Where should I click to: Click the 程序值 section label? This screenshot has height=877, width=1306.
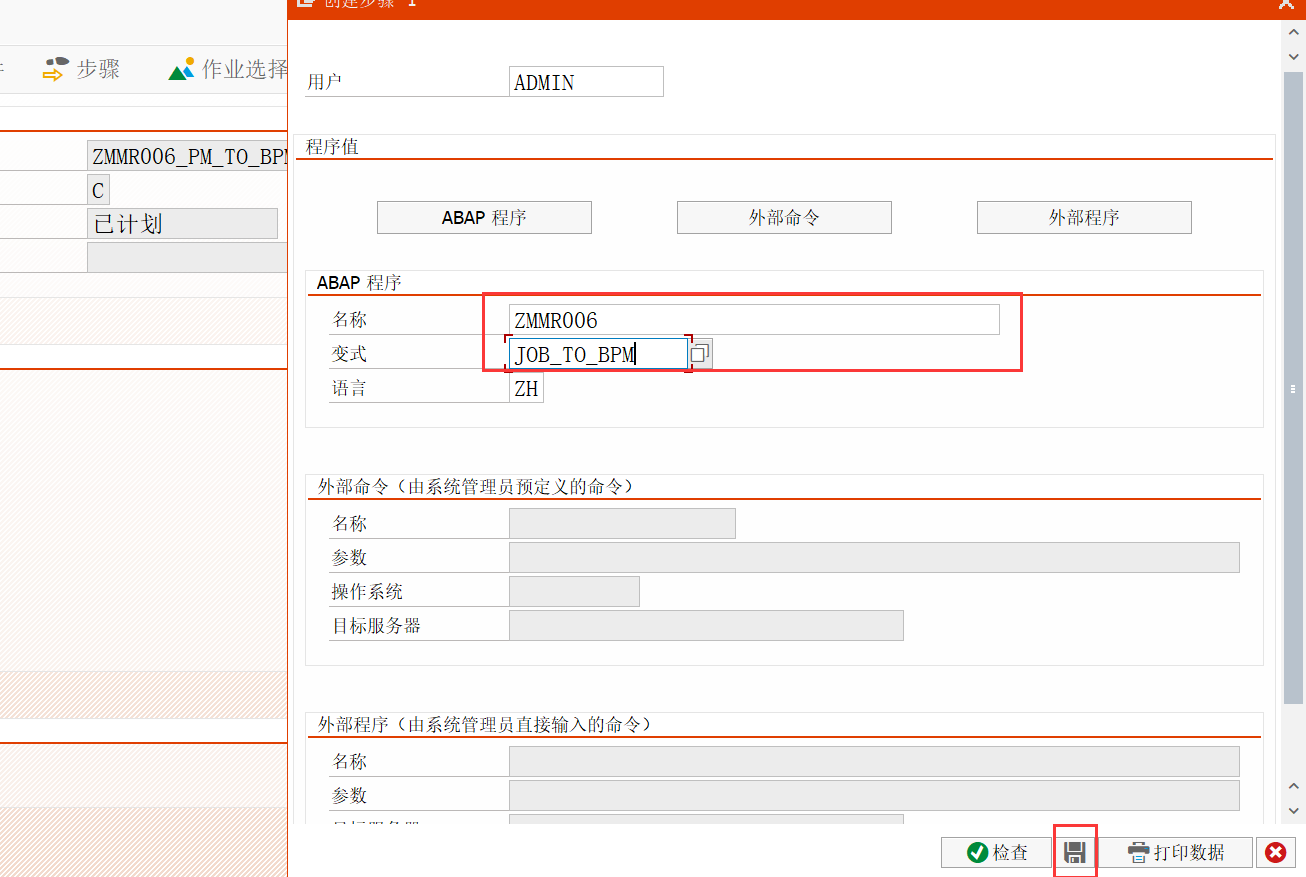coord(333,147)
